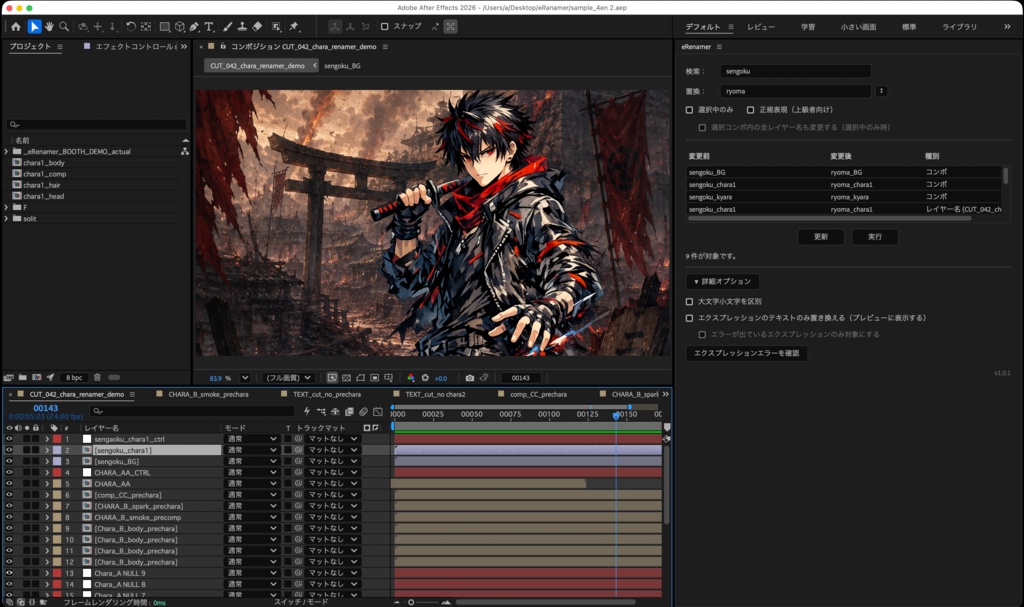1024x607 pixels.
Task: Collapse the 詳細オプション section
Action: point(722,282)
